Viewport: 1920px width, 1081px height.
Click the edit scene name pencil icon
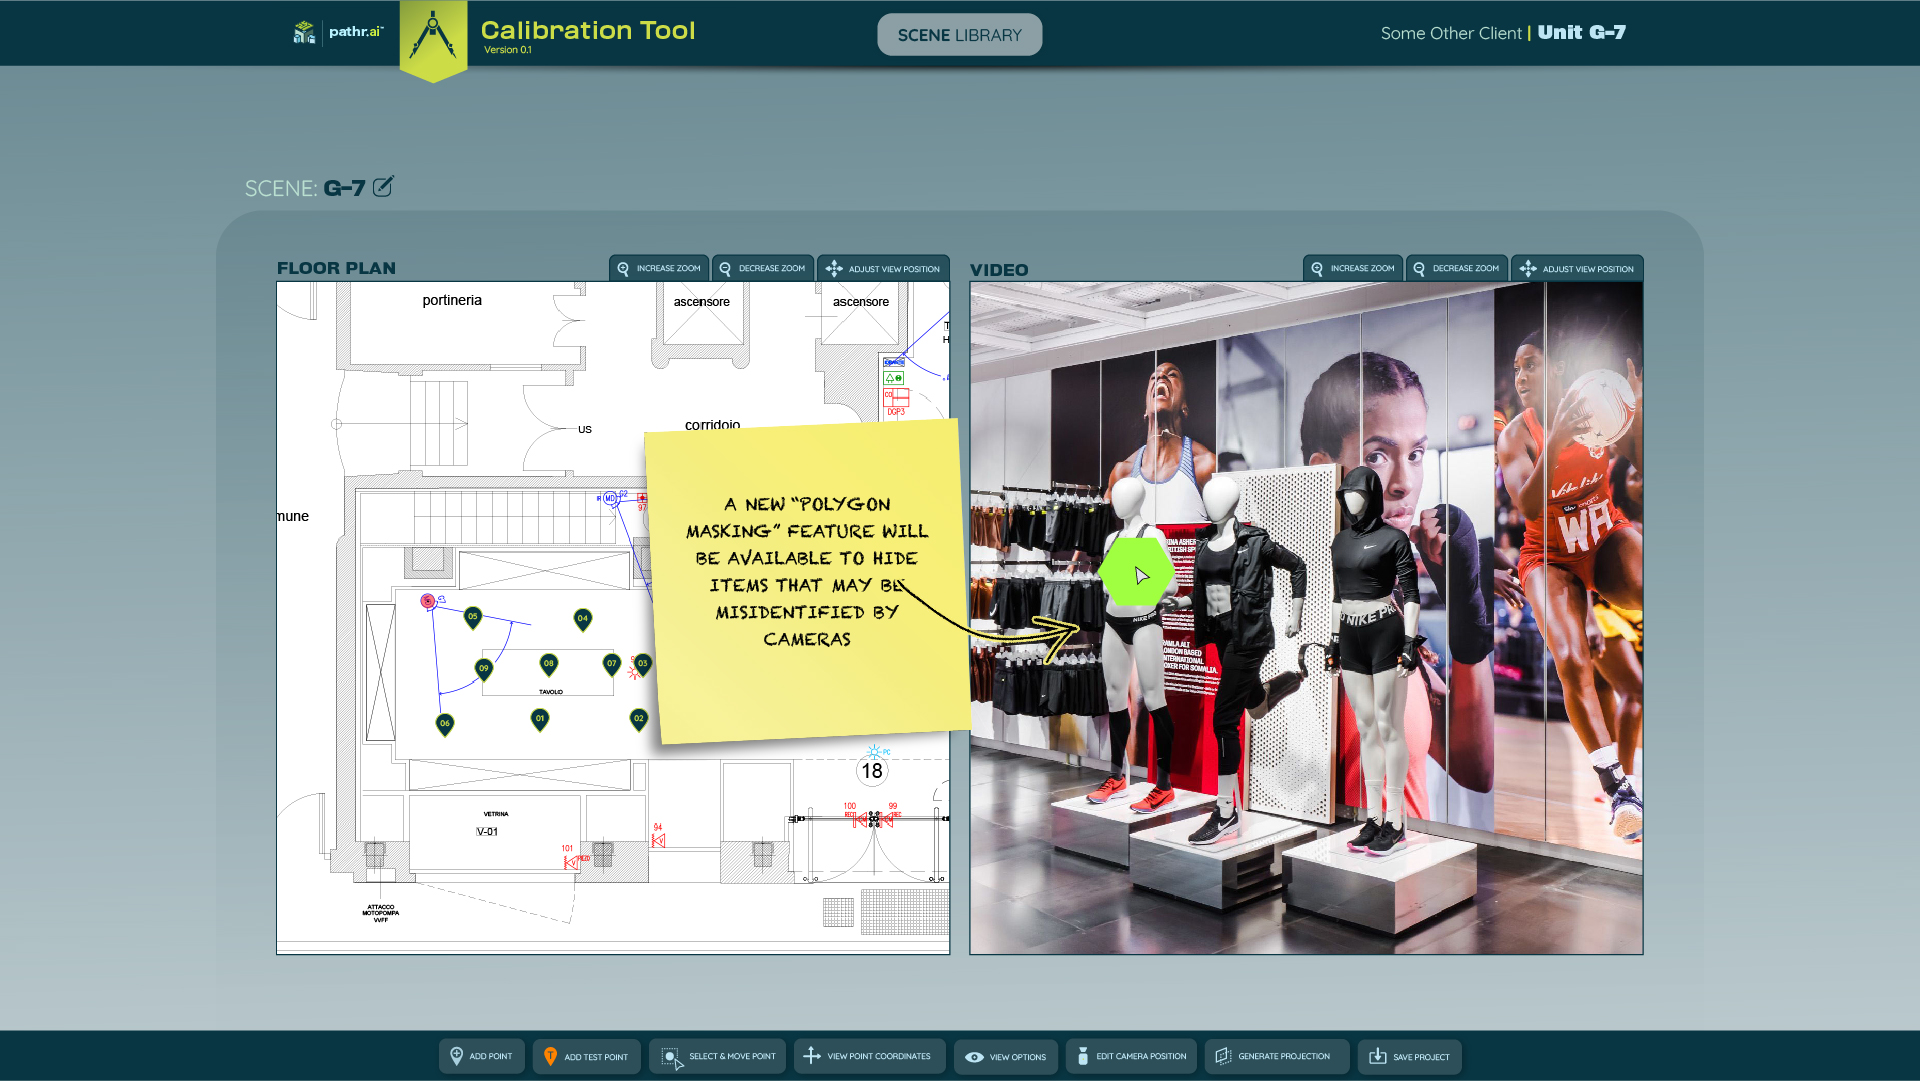(383, 187)
